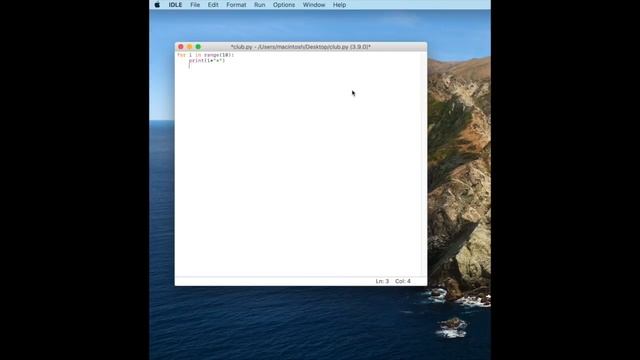Open the Format menu
640x360 pixels.
click(x=236, y=5)
